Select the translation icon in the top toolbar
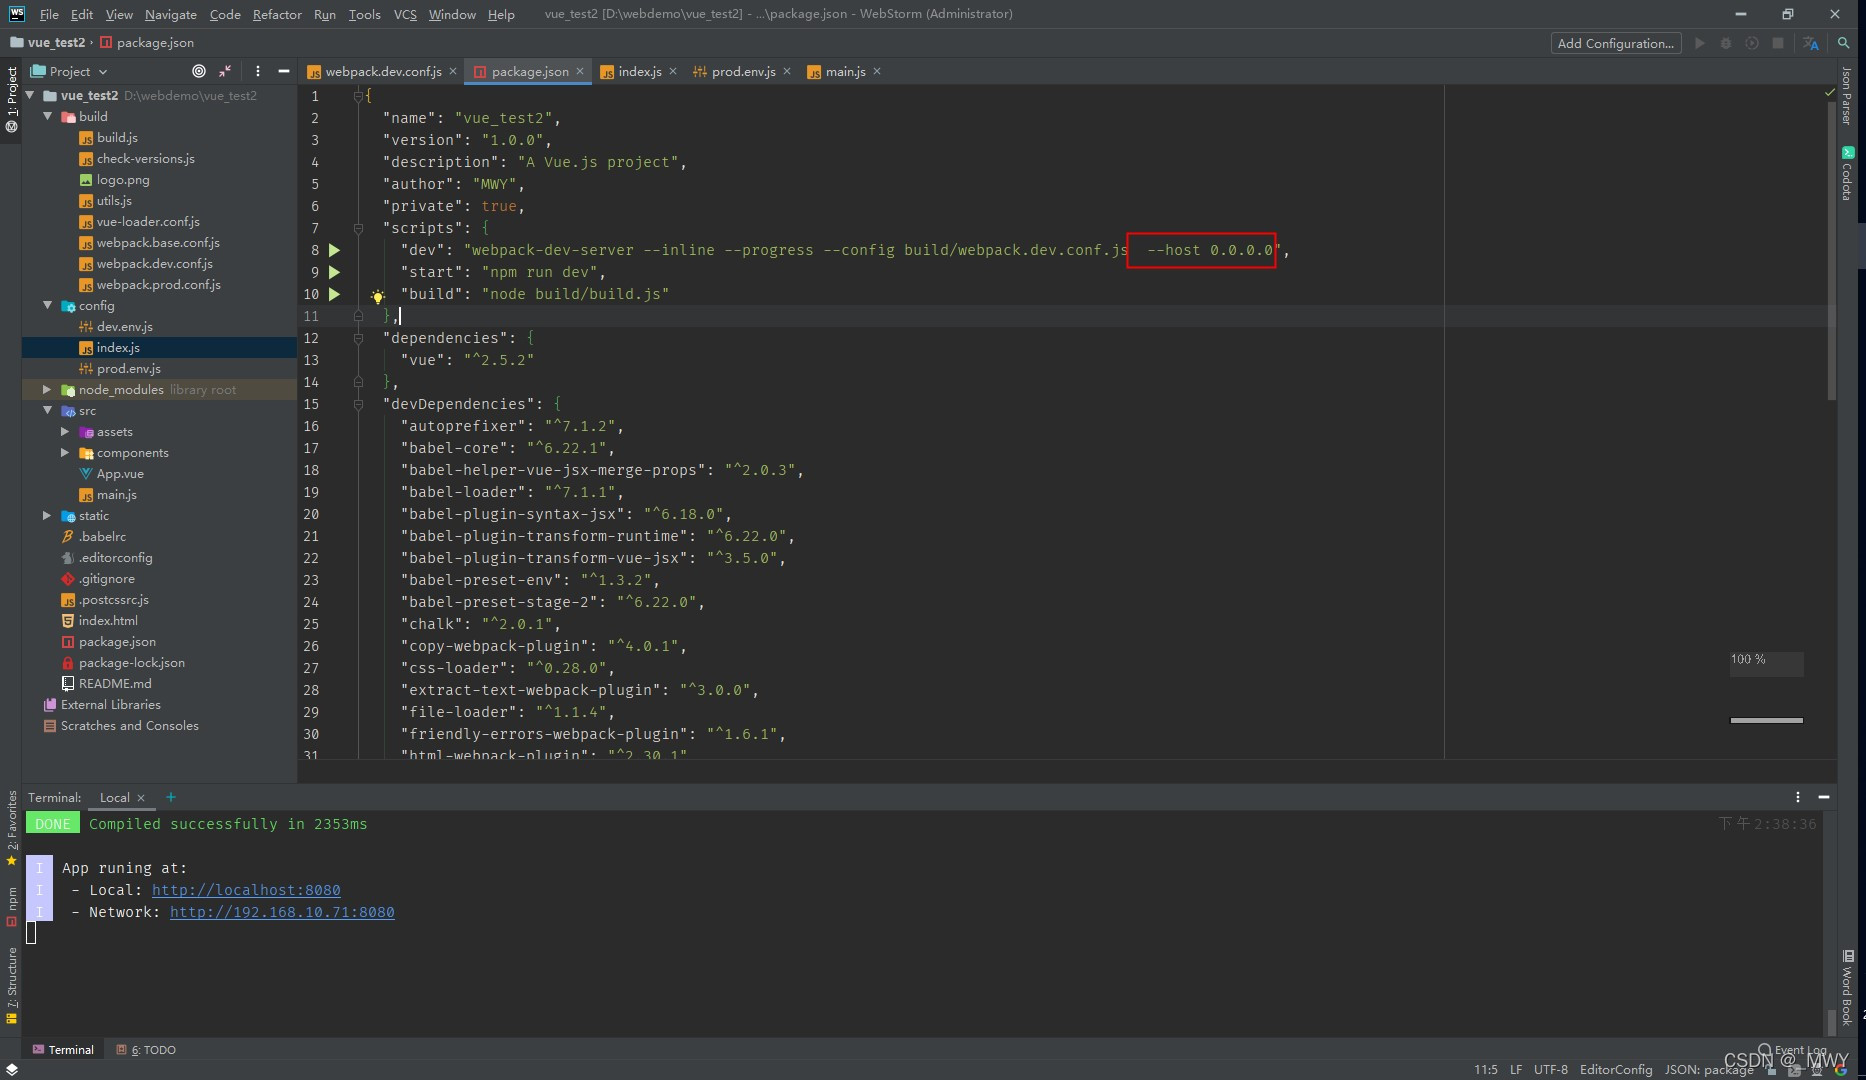1866x1080 pixels. (x=1812, y=43)
